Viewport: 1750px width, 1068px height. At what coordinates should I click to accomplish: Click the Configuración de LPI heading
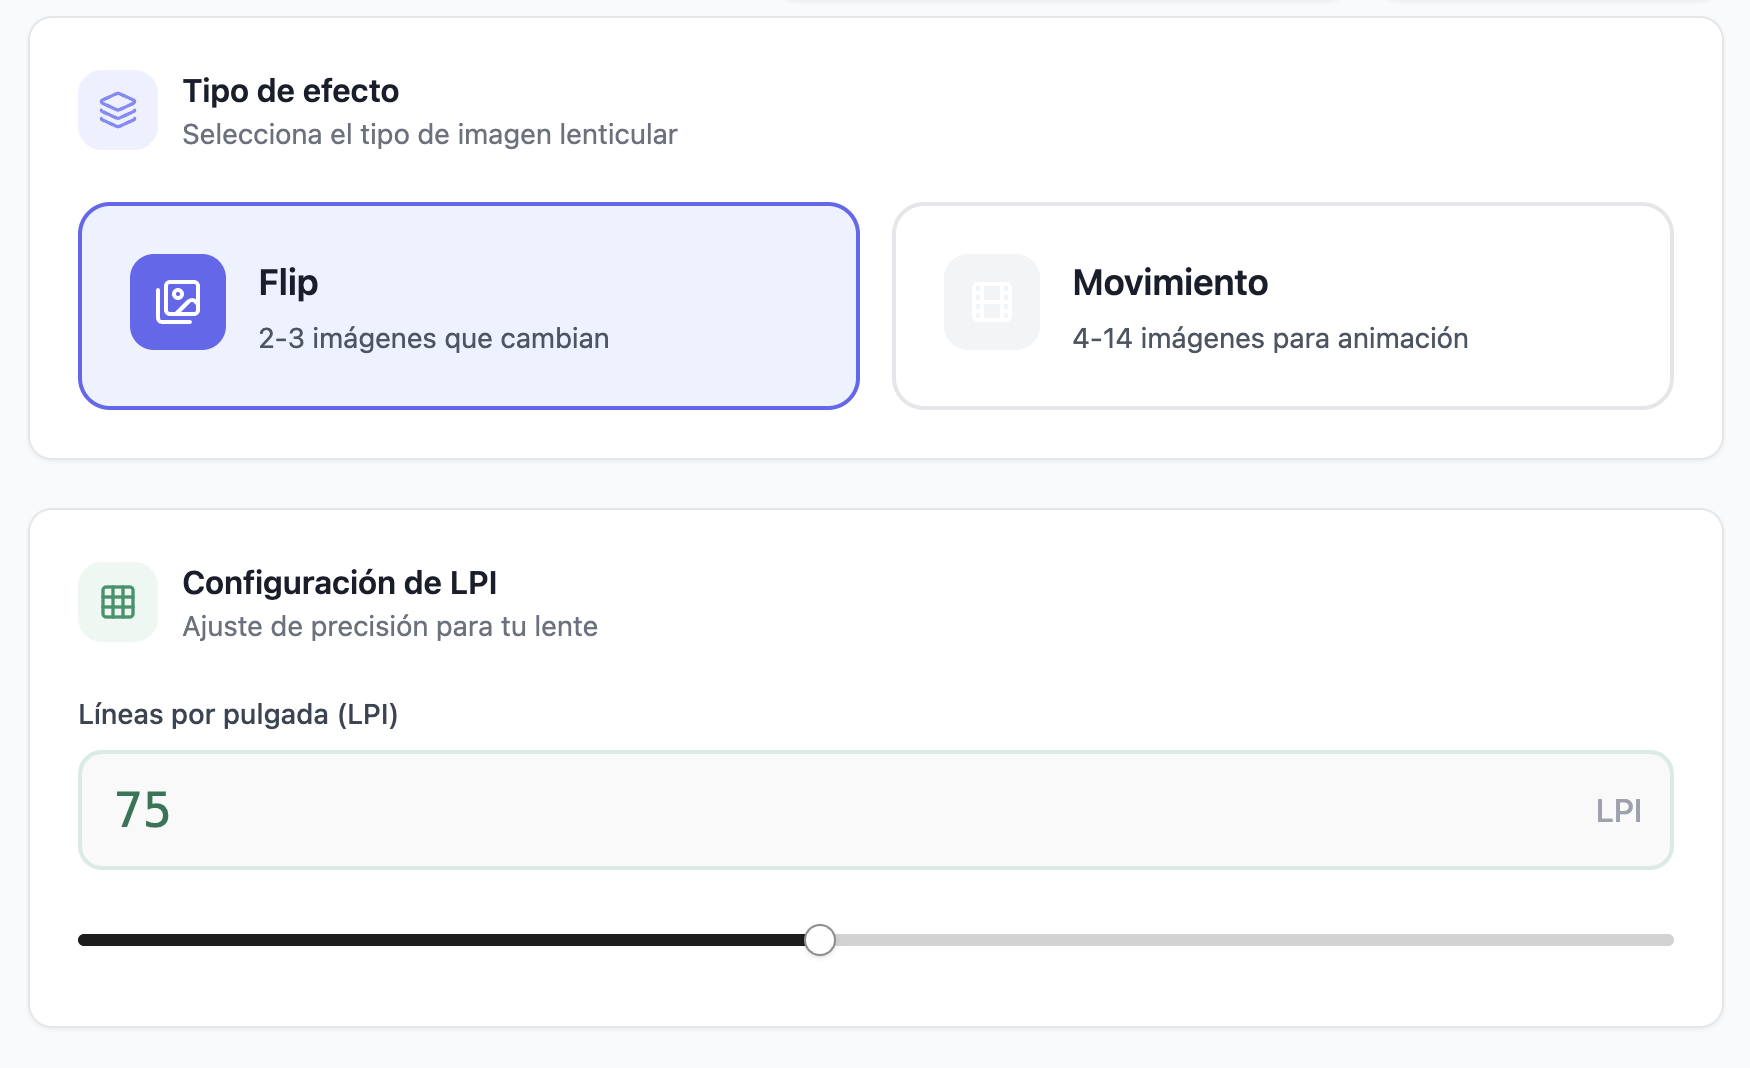pyautogui.click(x=339, y=582)
